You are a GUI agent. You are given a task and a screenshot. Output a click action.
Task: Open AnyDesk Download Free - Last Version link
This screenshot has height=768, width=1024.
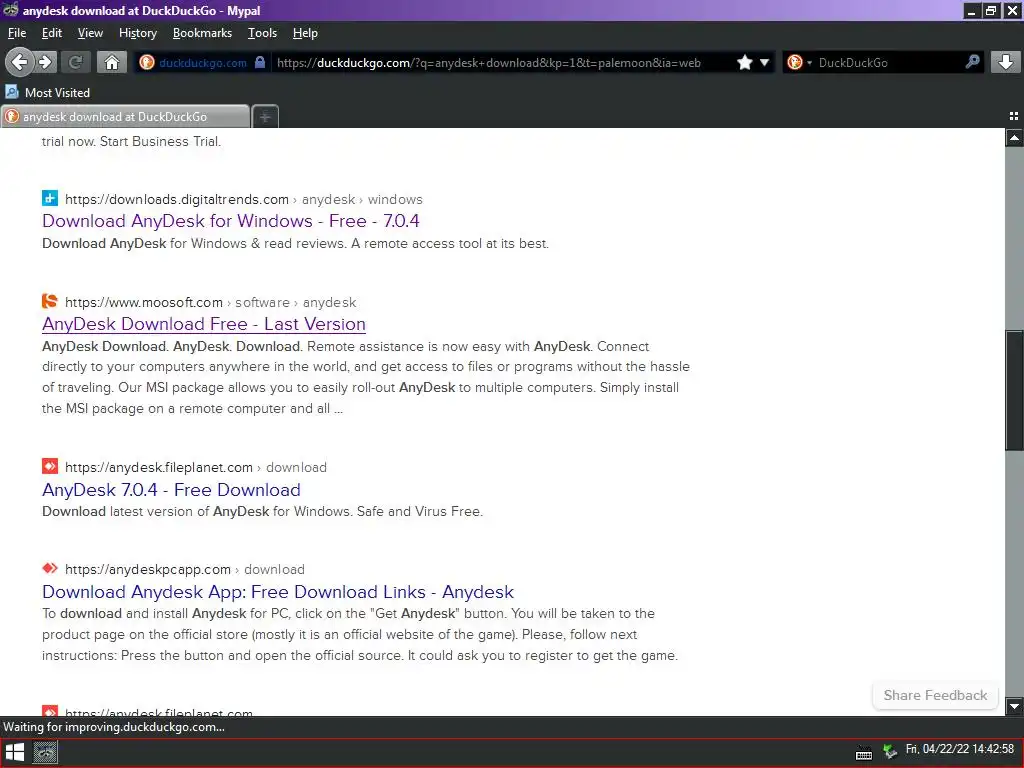[204, 324]
